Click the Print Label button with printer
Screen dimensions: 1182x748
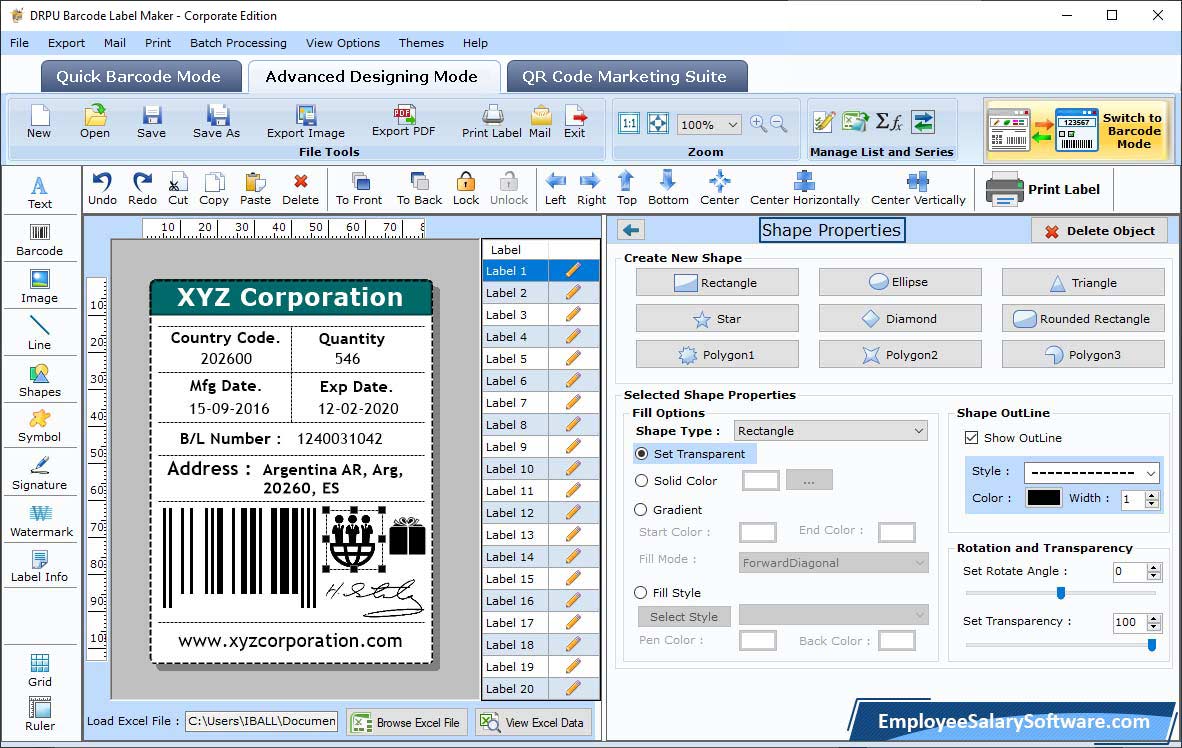pos(1043,189)
